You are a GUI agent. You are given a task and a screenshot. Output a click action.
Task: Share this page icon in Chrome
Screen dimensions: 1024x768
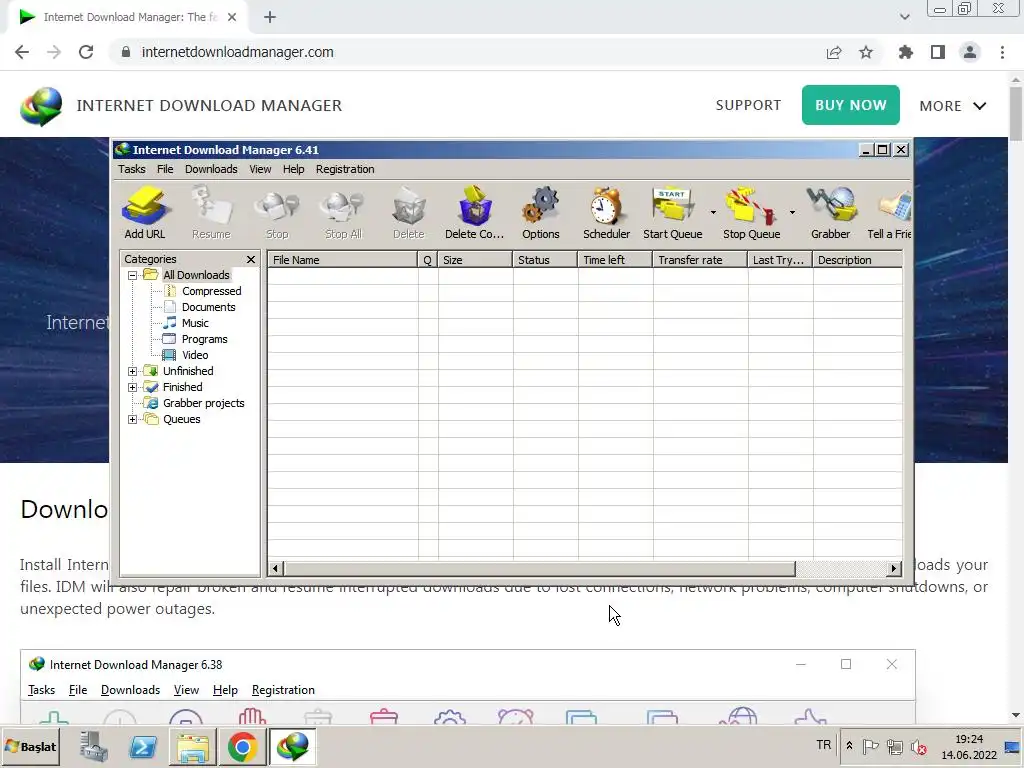tap(834, 52)
